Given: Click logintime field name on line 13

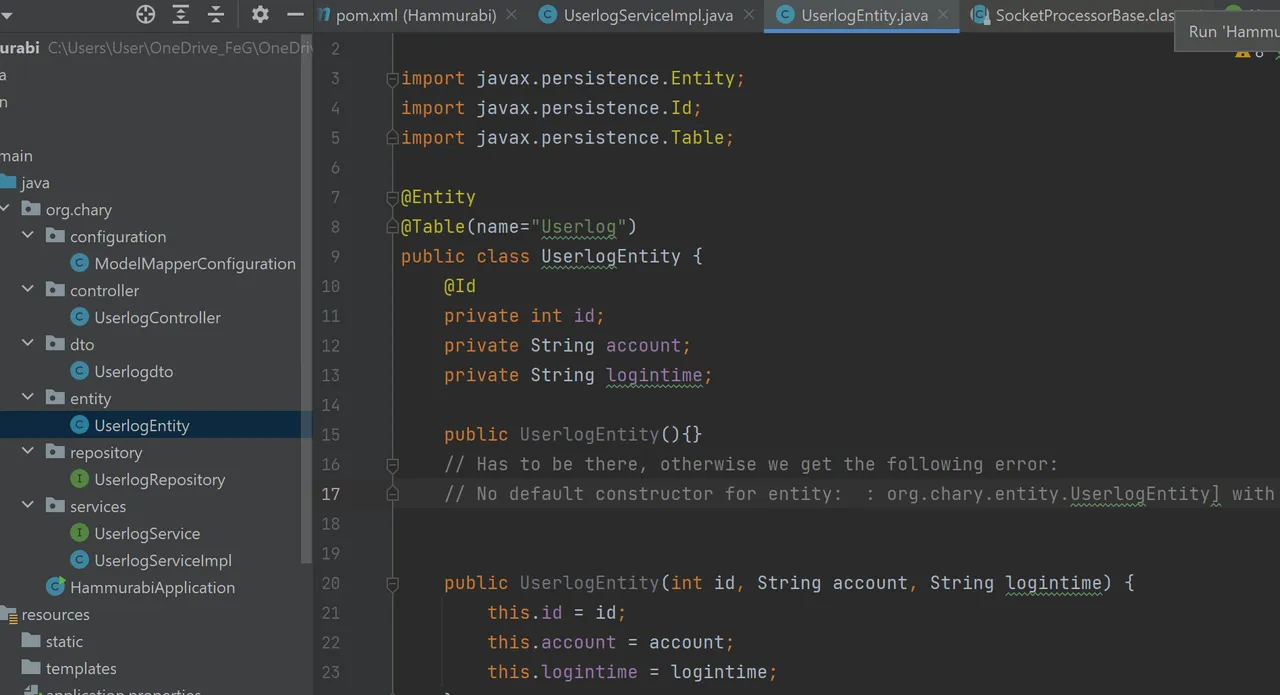Looking at the screenshot, I should coord(654,375).
